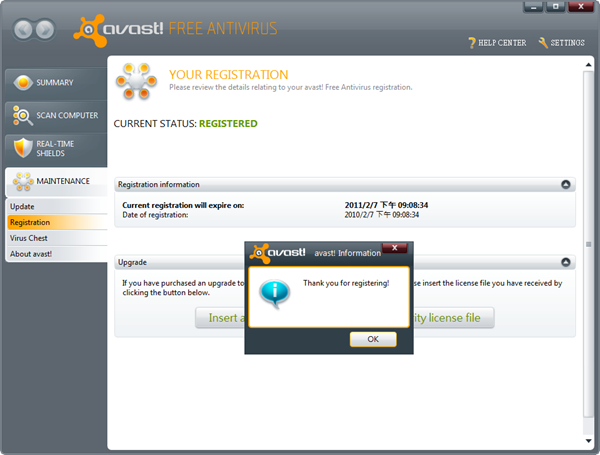Click the 'Thank you for registering!' message
The height and width of the screenshot is (455, 600).
(x=346, y=283)
